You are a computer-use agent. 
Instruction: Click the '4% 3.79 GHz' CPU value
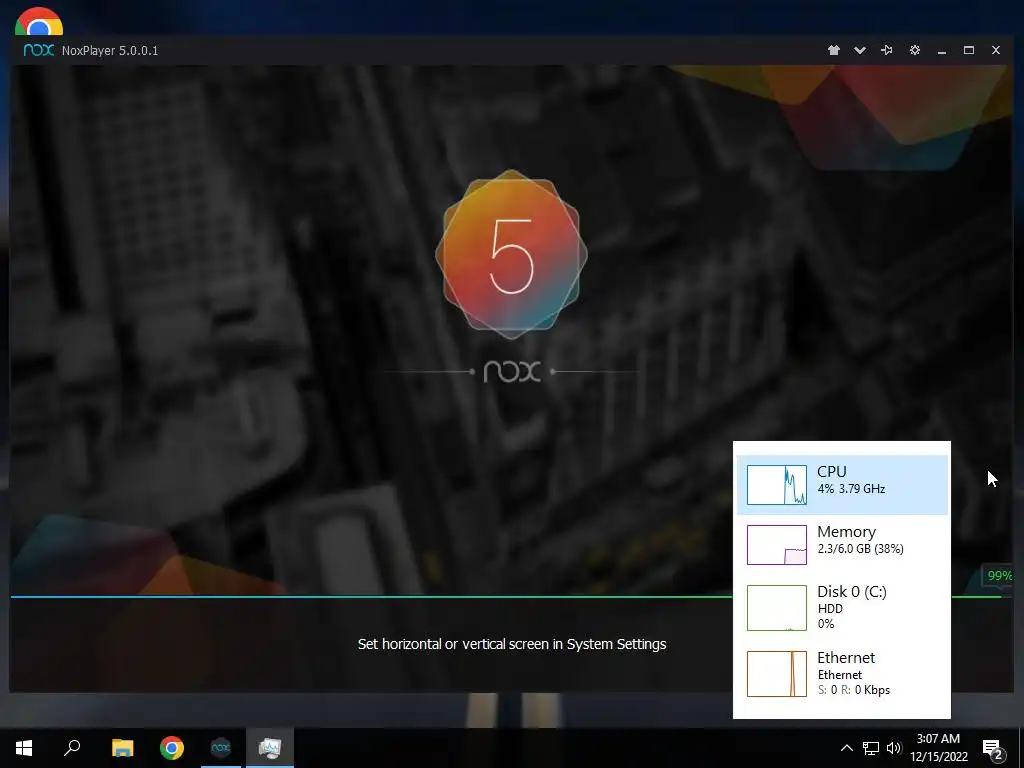pyautogui.click(x=851, y=488)
